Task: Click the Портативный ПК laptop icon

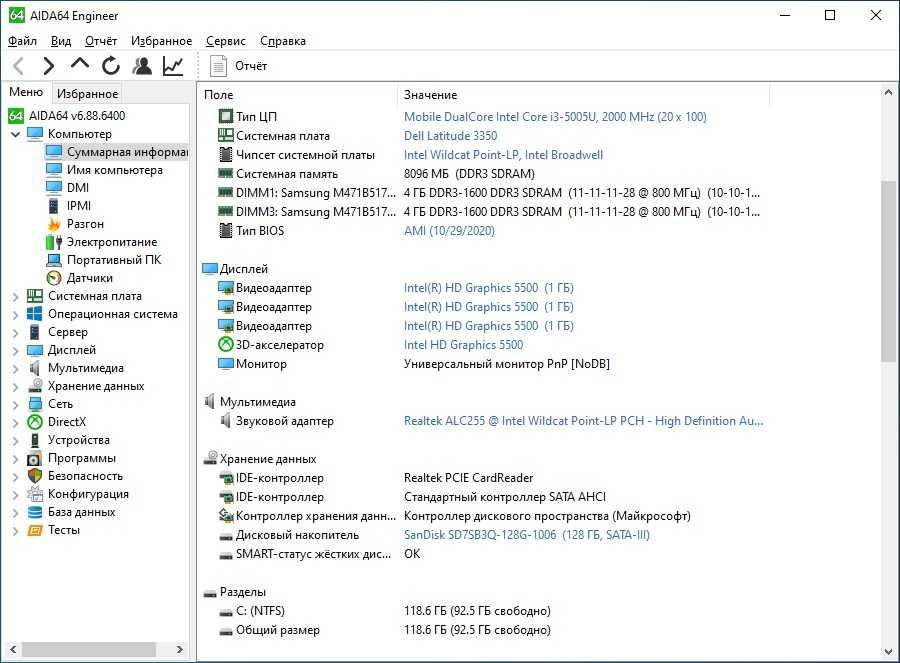Action: point(54,260)
